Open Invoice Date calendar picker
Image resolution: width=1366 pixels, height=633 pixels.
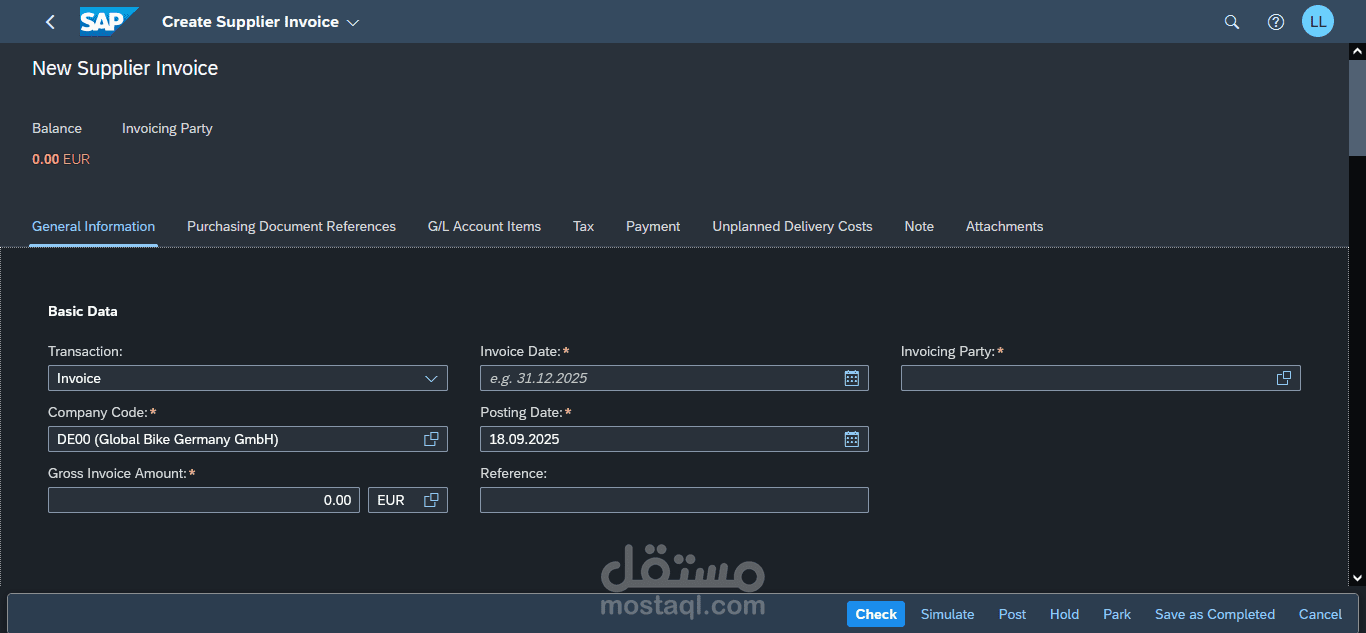tap(852, 378)
